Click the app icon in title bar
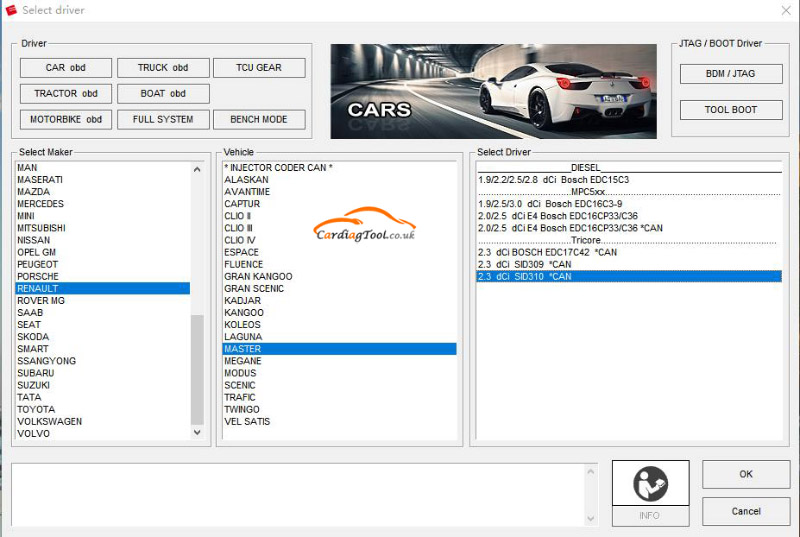This screenshot has height=537, width=800. 11,10
